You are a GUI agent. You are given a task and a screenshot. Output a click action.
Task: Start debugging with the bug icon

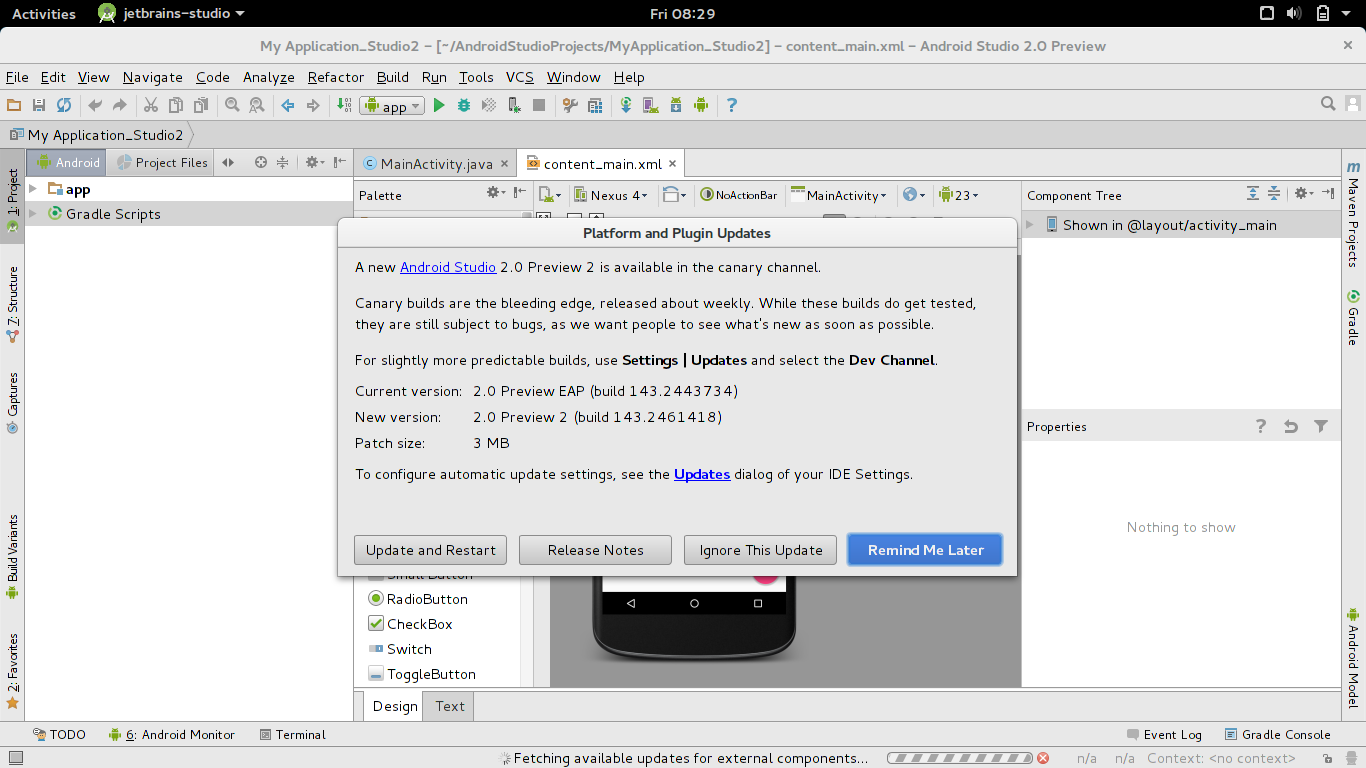(x=464, y=105)
